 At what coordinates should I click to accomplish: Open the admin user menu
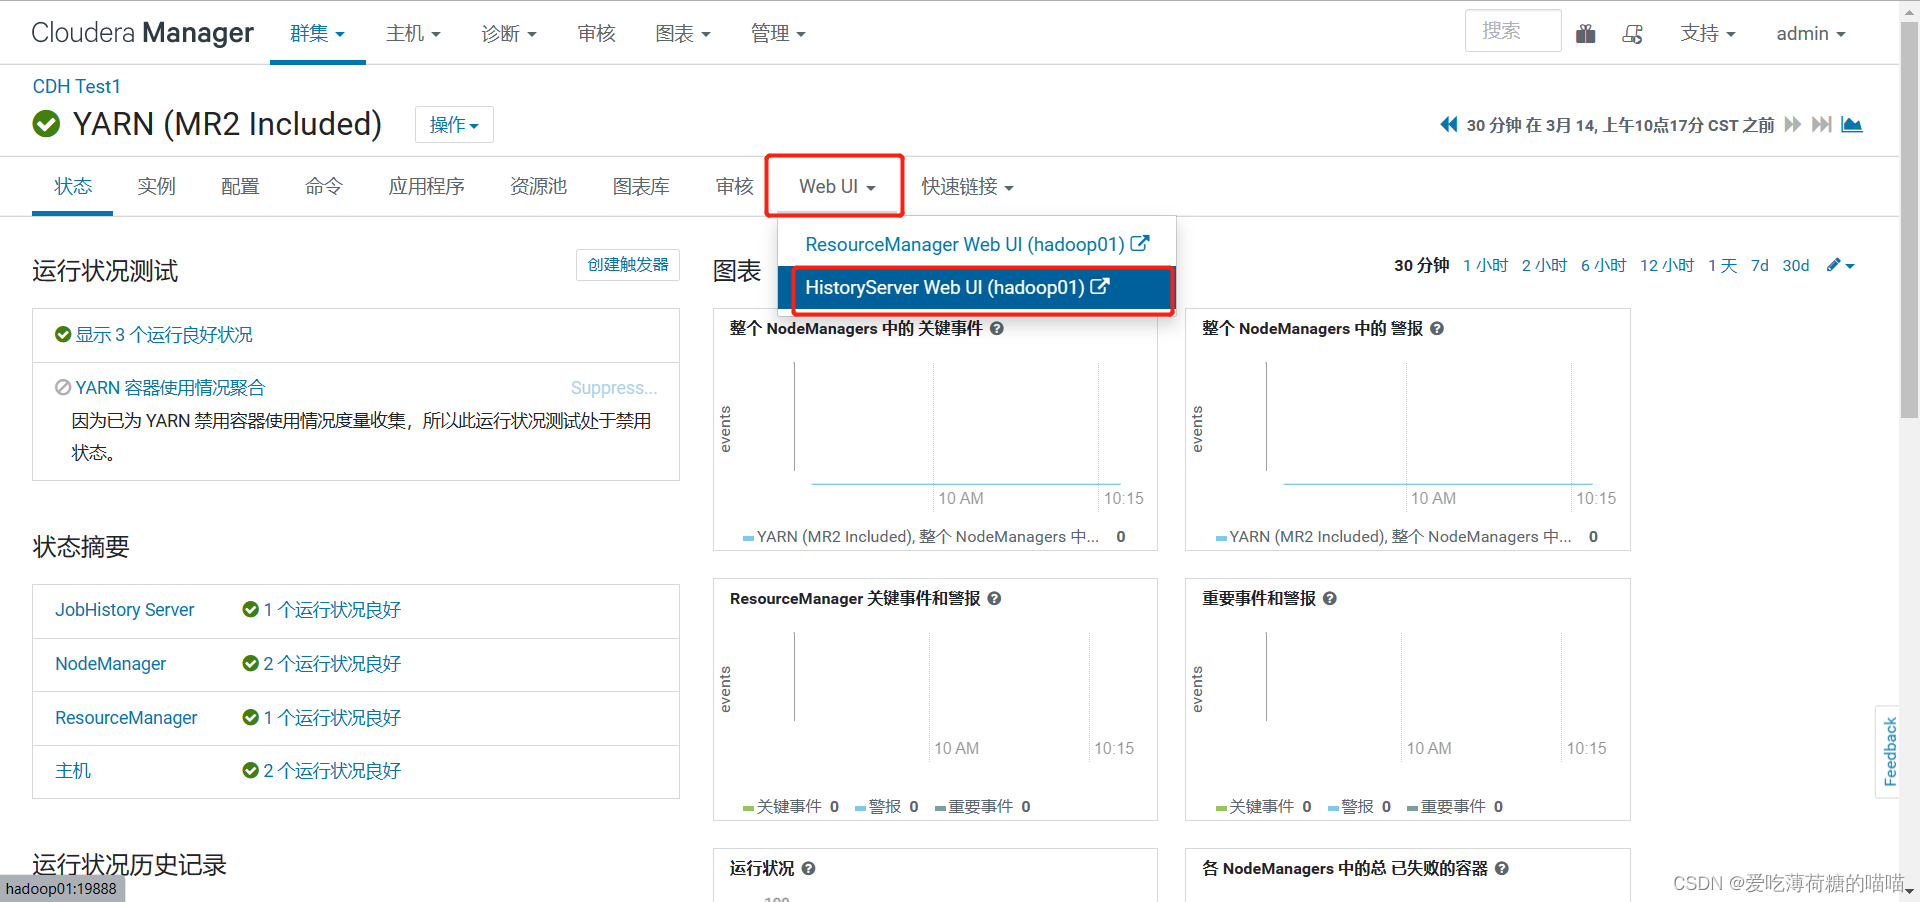(1811, 33)
